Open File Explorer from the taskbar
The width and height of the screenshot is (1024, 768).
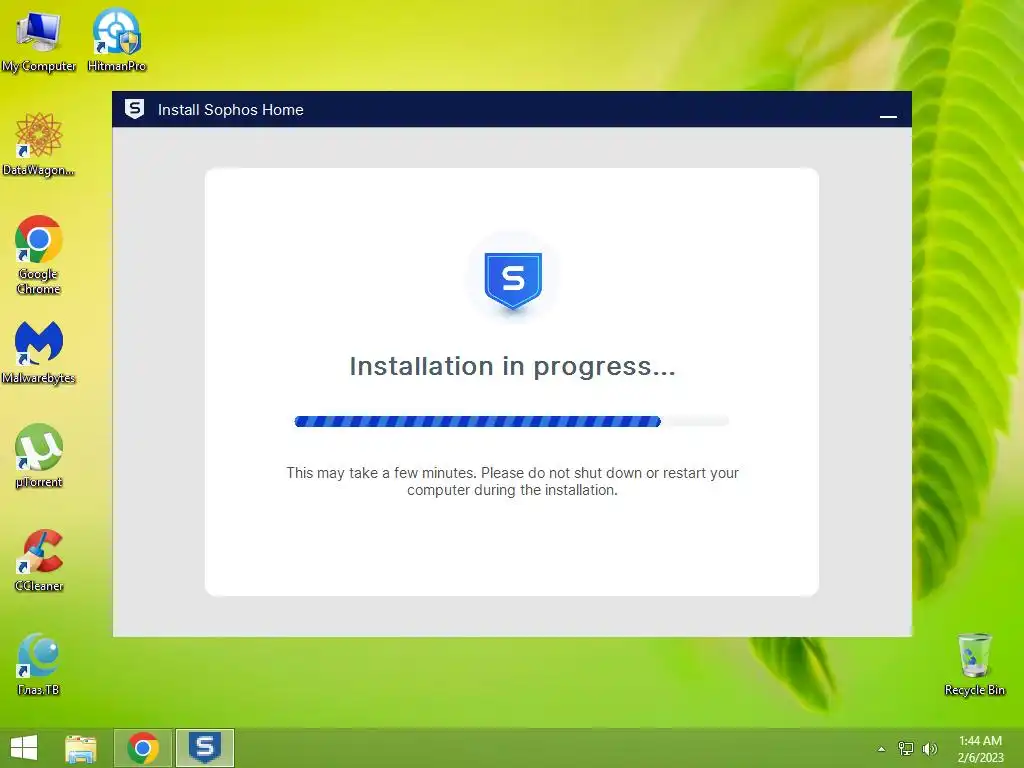(81, 748)
